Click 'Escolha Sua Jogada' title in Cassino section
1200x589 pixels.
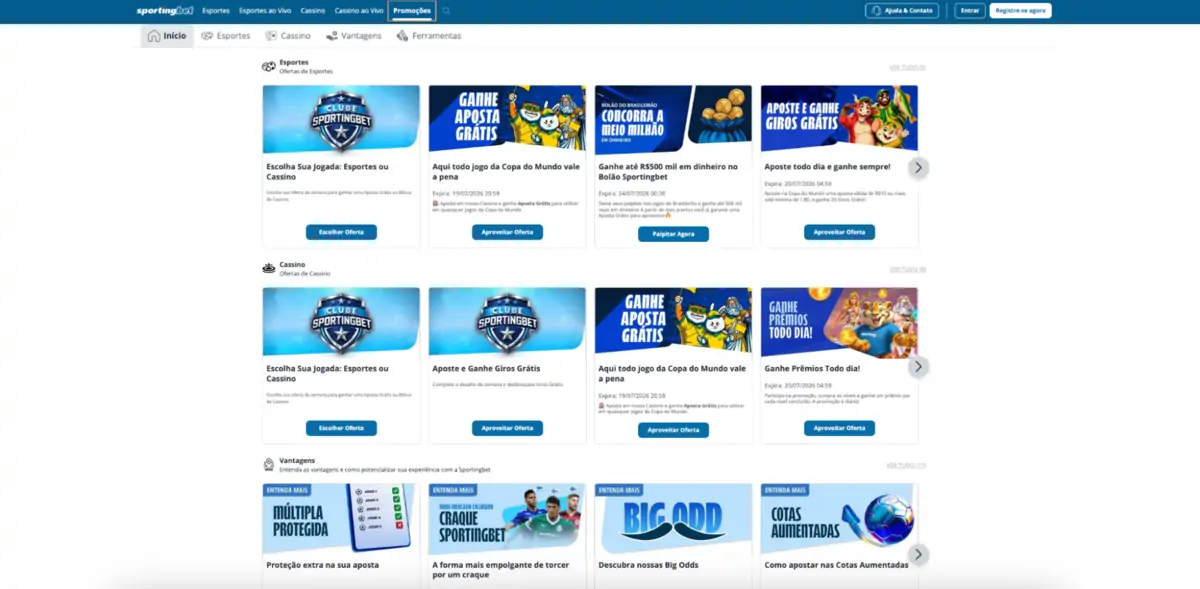(x=327, y=373)
